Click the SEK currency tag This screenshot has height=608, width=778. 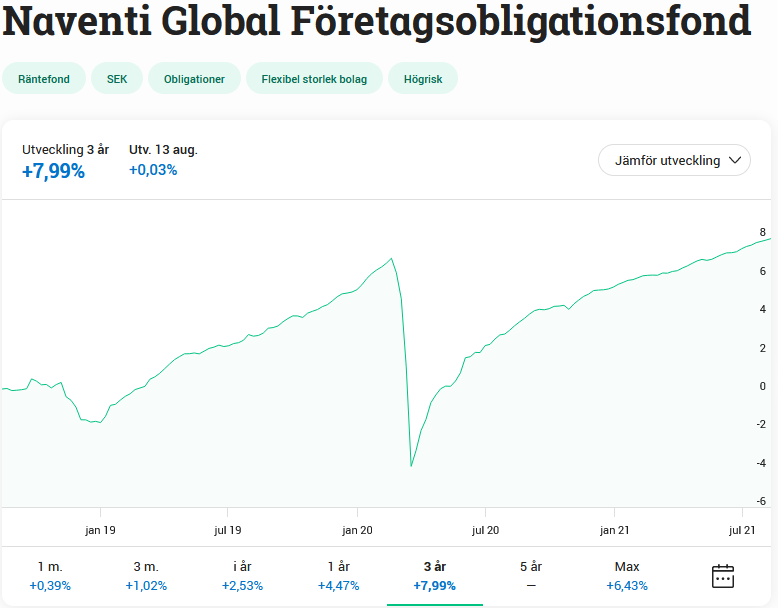click(x=117, y=79)
